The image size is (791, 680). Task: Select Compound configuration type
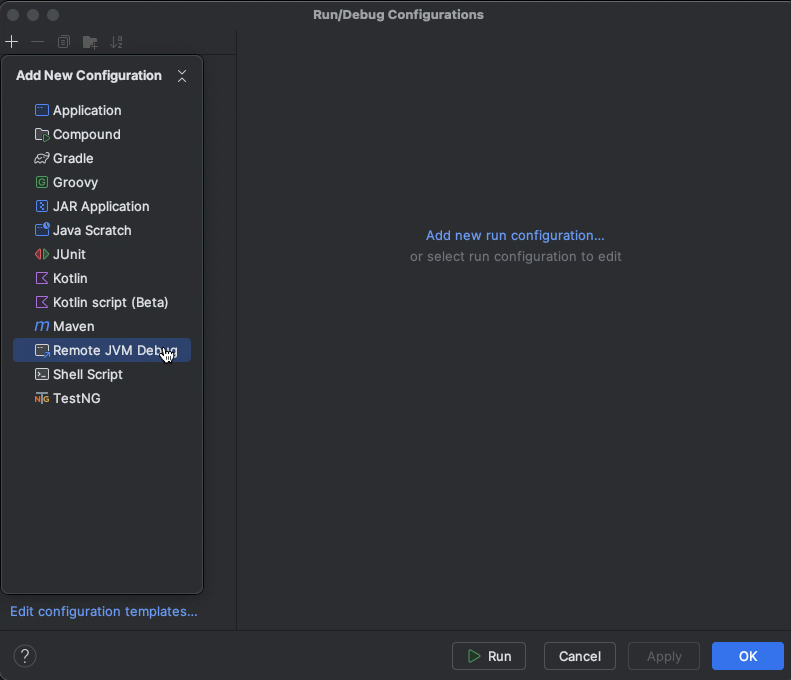pos(102,135)
